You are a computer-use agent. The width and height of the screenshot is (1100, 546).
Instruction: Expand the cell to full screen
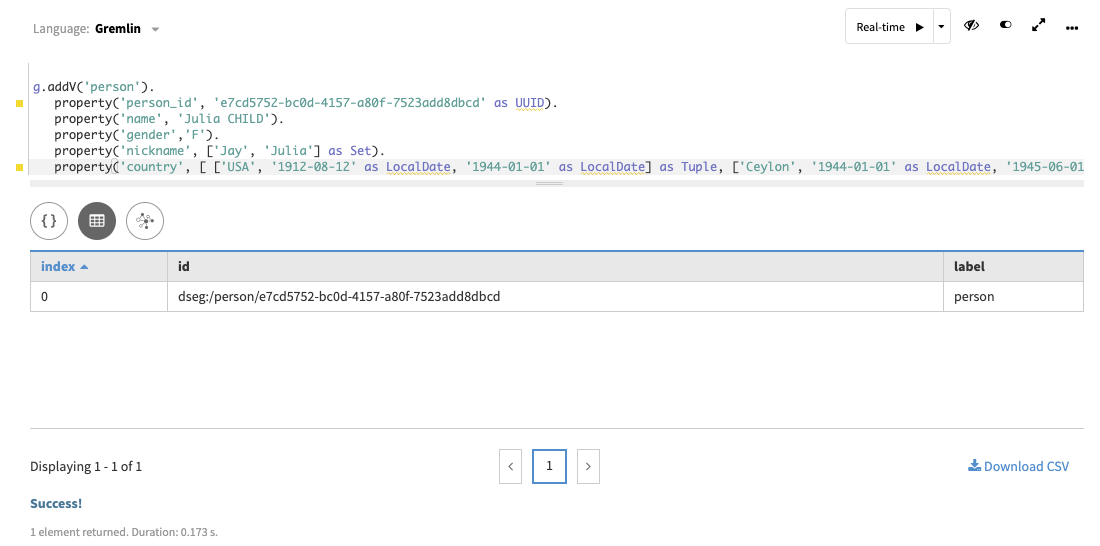pyautogui.click(x=1038, y=26)
